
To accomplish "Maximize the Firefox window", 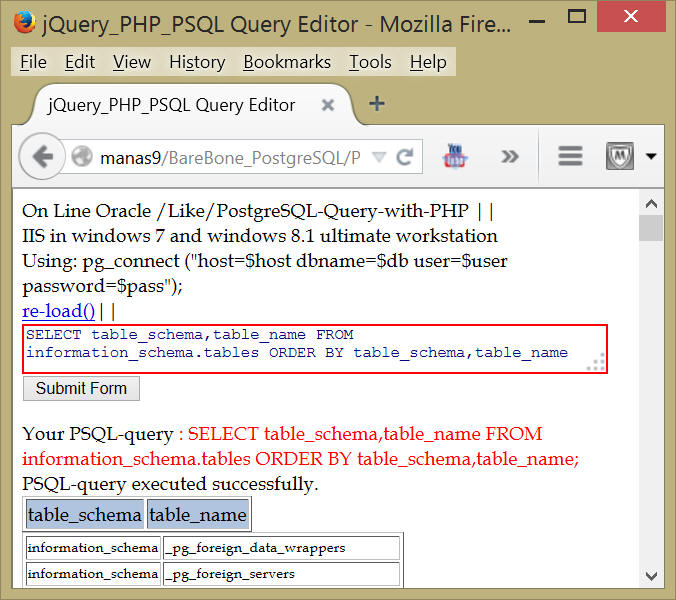I will click(x=576, y=17).
